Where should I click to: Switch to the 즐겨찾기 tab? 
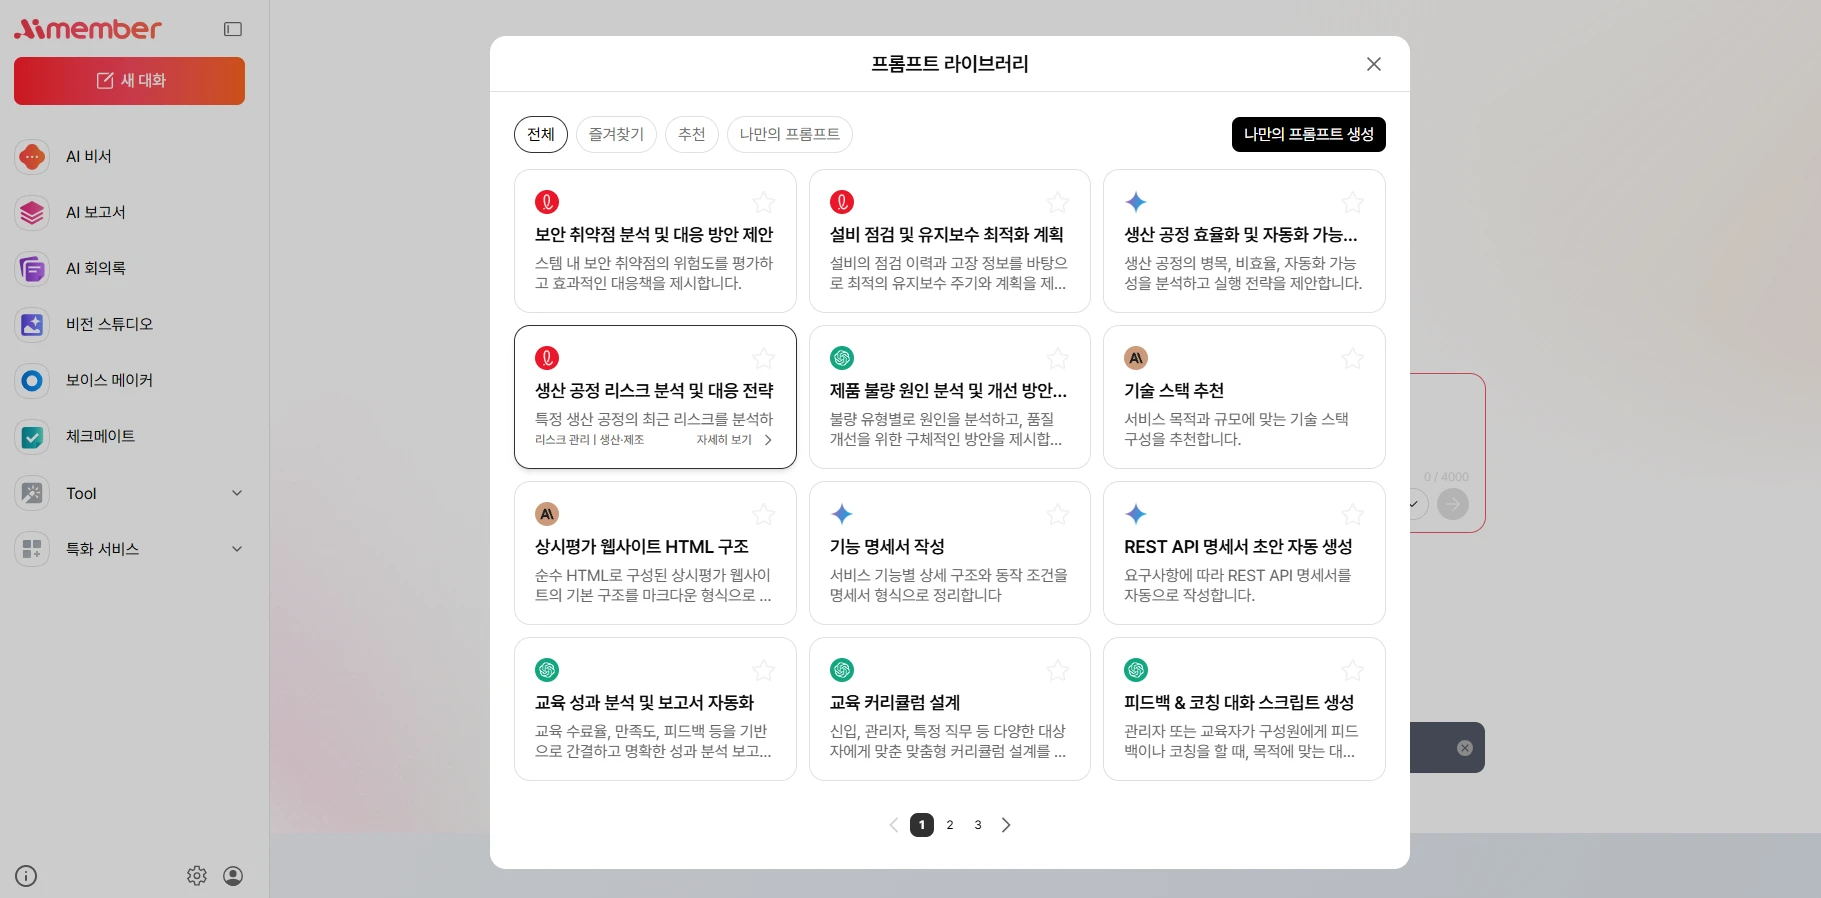616,135
